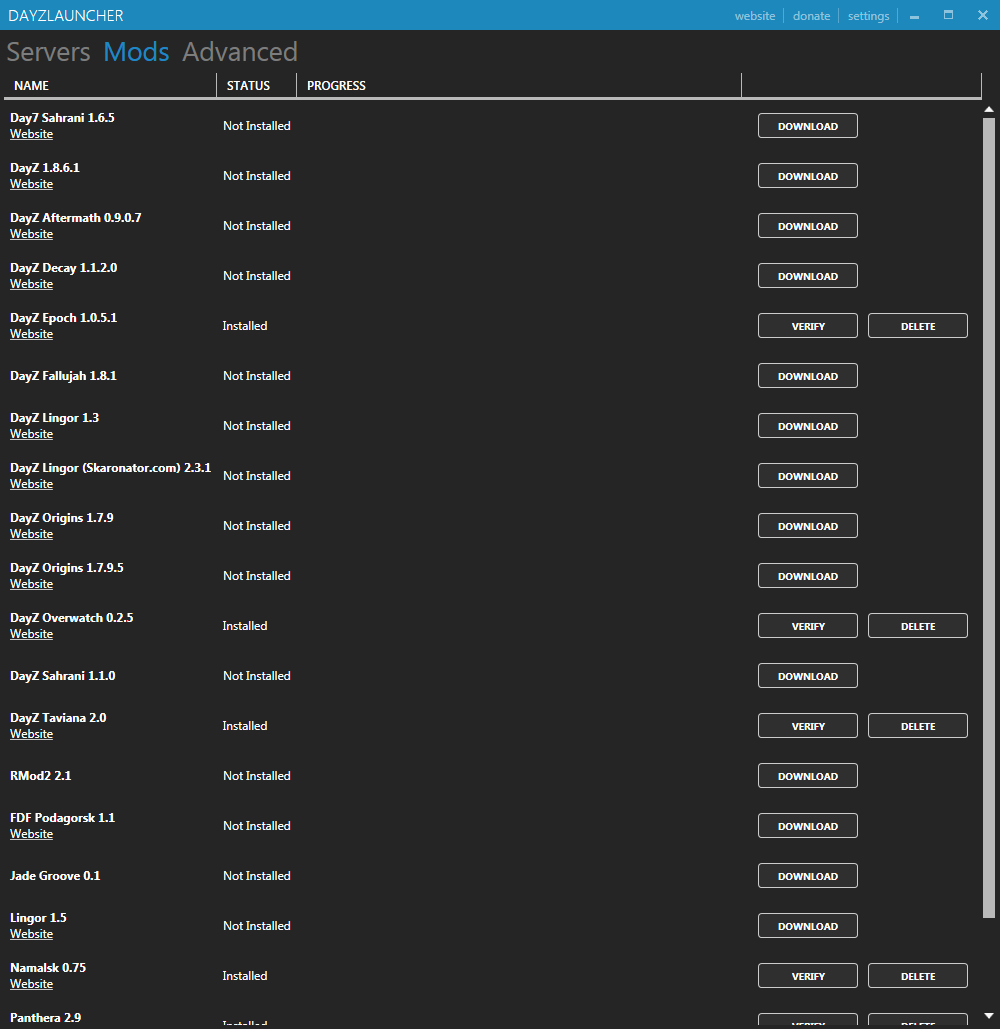Image resolution: width=1000 pixels, height=1029 pixels.
Task: Visit the DayZ Decay Website link
Action: (31, 284)
